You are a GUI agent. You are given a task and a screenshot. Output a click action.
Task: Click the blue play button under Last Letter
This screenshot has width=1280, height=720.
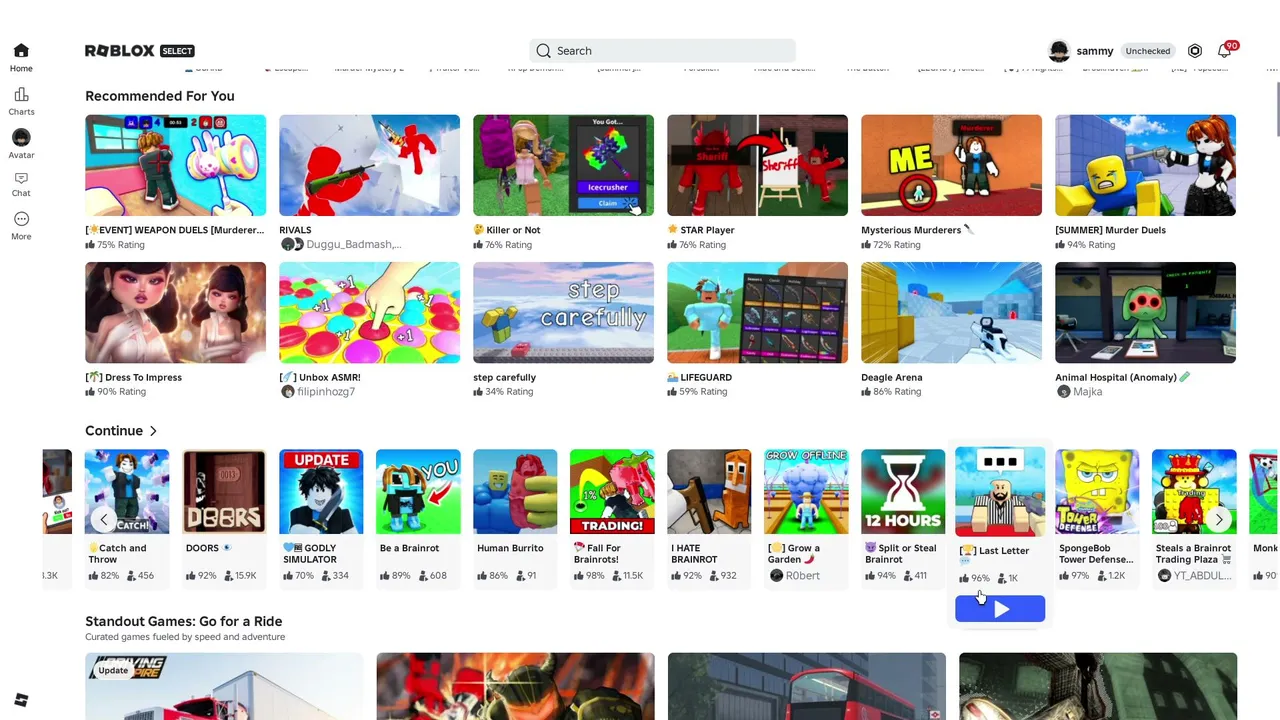pyautogui.click(x=1000, y=609)
